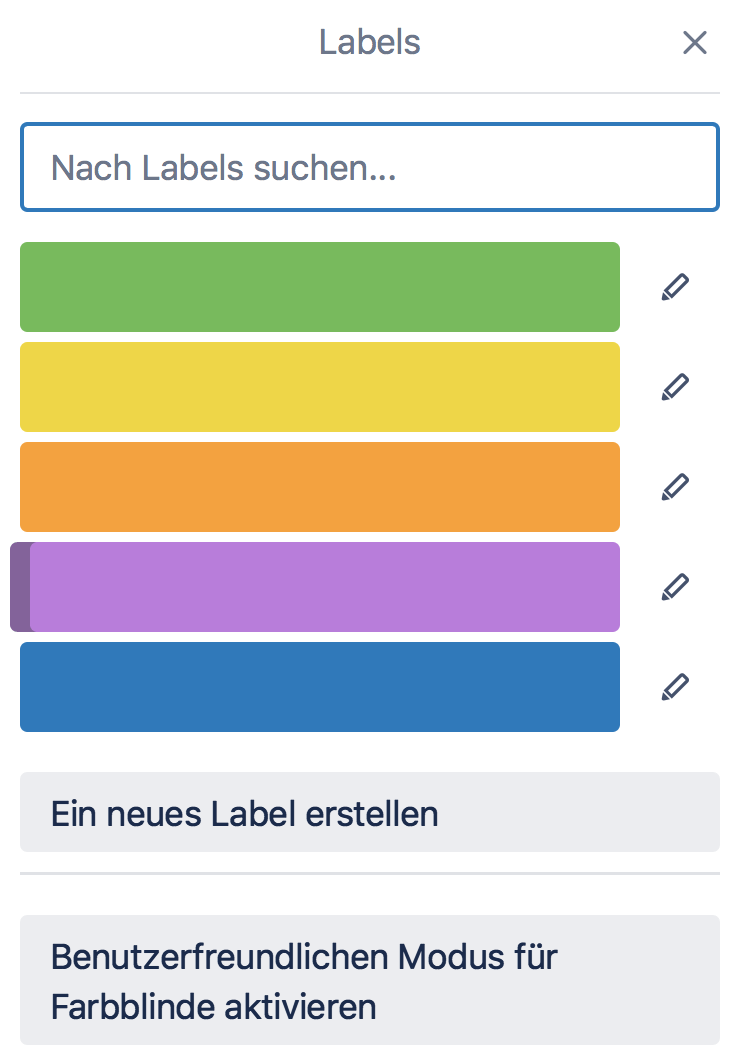
Task: Toggle the yellow label on the card
Action: pyautogui.click(x=320, y=387)
